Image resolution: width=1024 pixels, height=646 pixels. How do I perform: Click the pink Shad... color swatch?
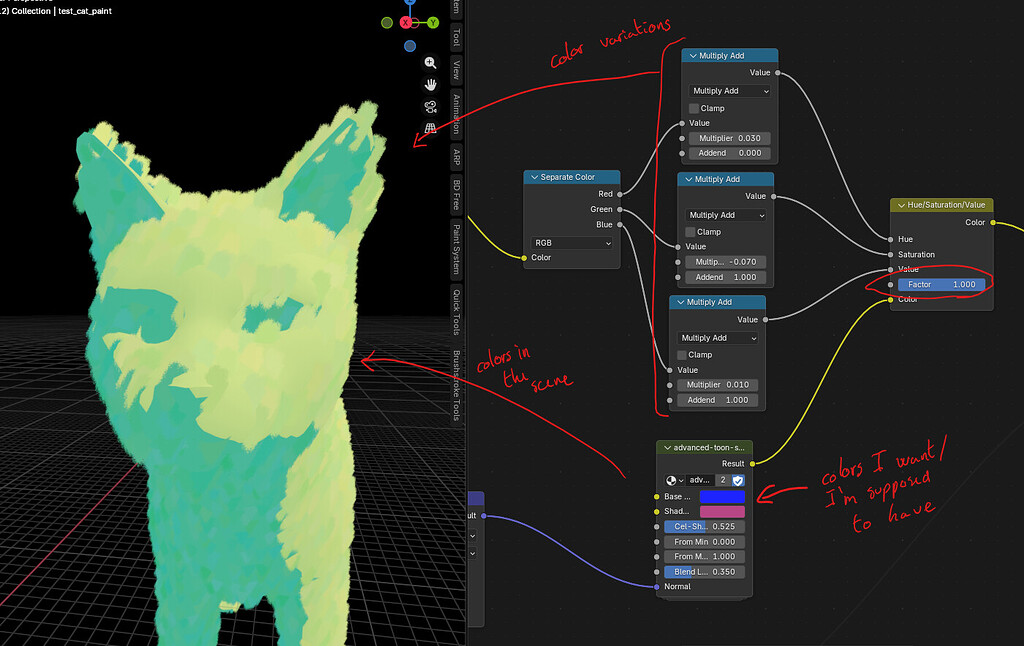[722, 511]
